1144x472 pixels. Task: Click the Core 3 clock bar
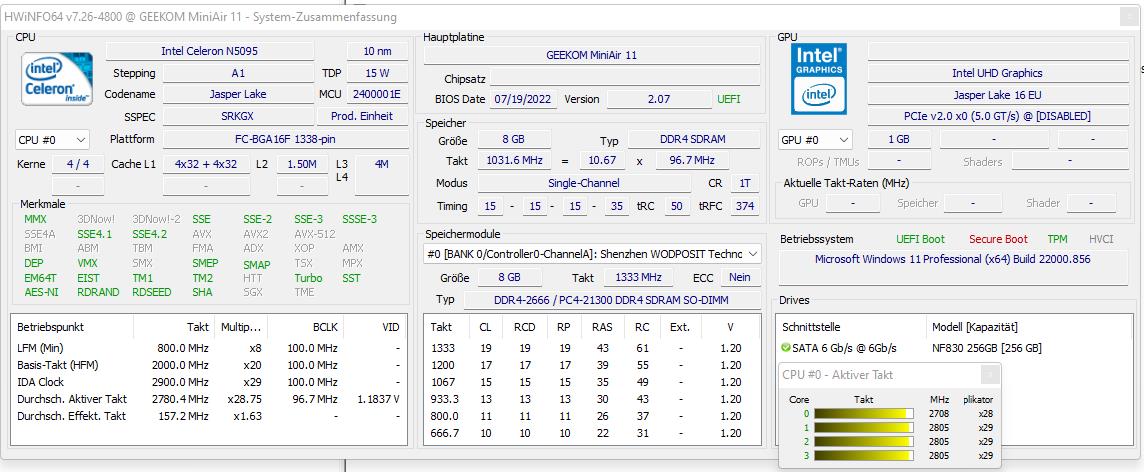pos(863,456)
